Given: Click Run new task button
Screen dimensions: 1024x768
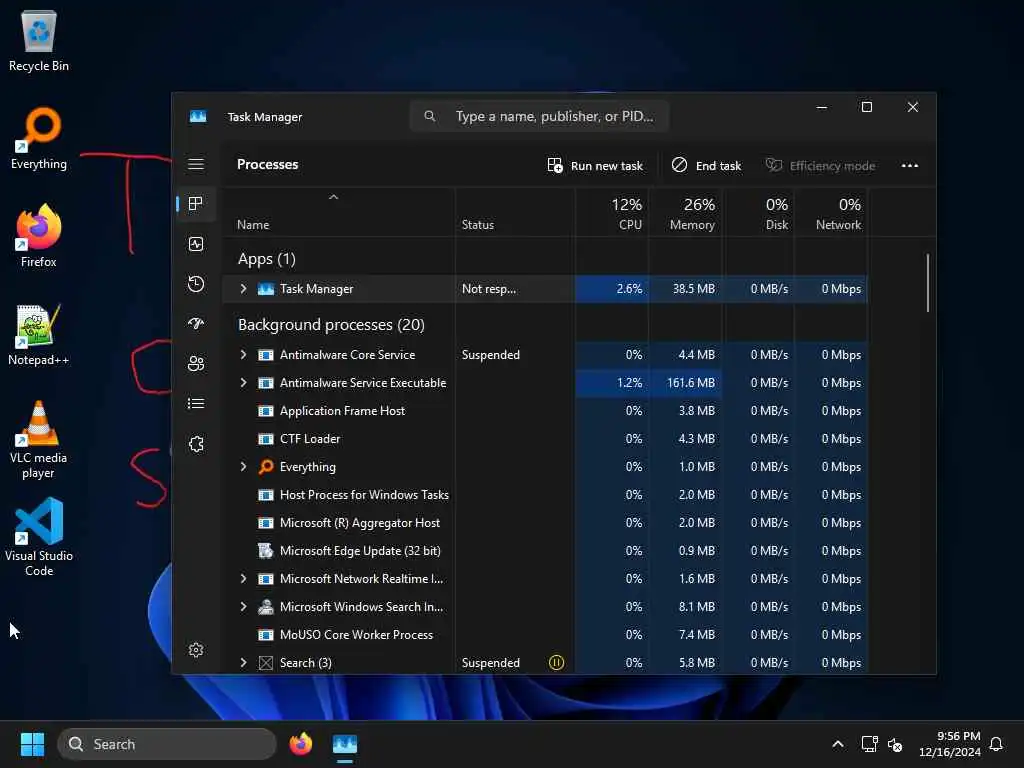Looking at the screenshot, I should [x=595, y=166].
